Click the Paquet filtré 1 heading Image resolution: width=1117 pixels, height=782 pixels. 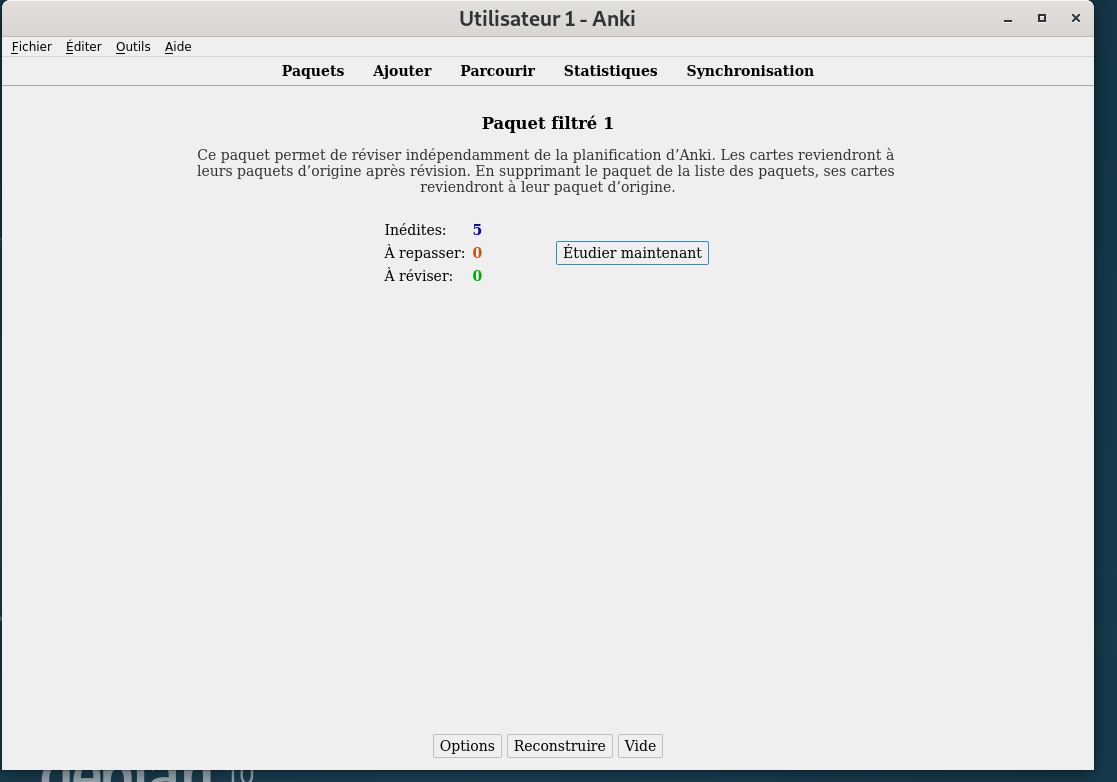tap(547, 124)
